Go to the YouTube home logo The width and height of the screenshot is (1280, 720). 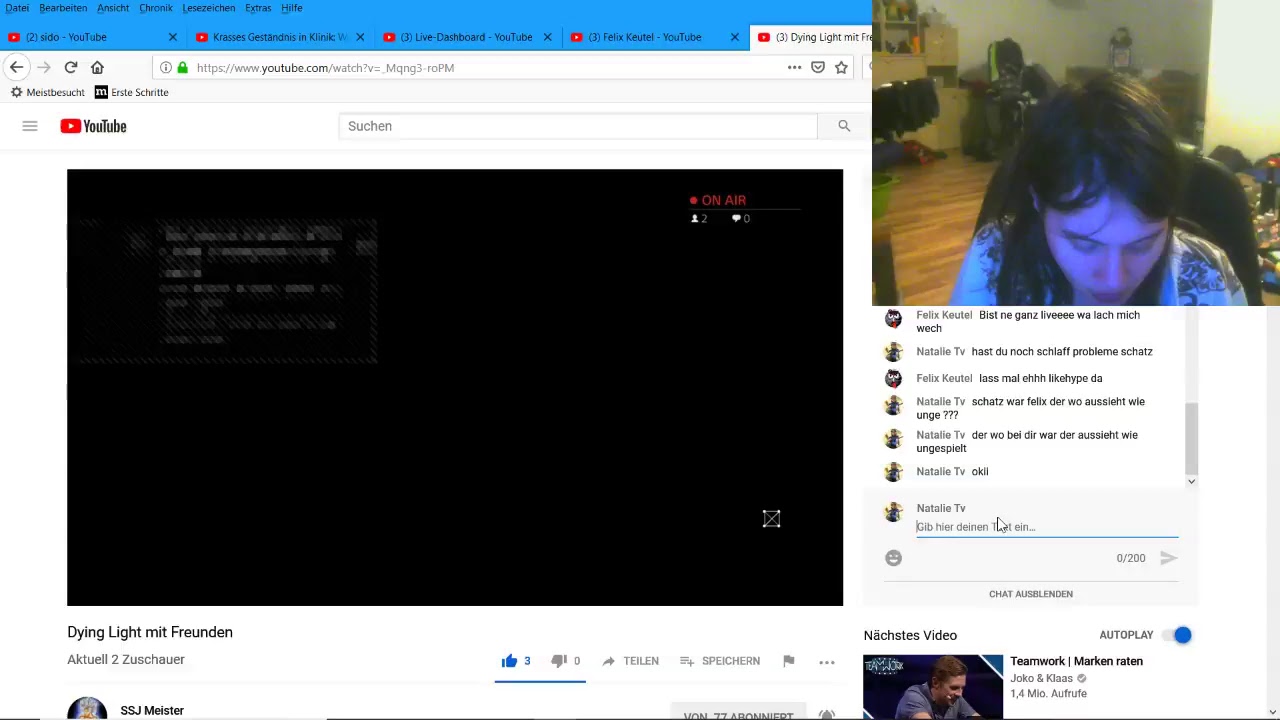coord(93,126)
